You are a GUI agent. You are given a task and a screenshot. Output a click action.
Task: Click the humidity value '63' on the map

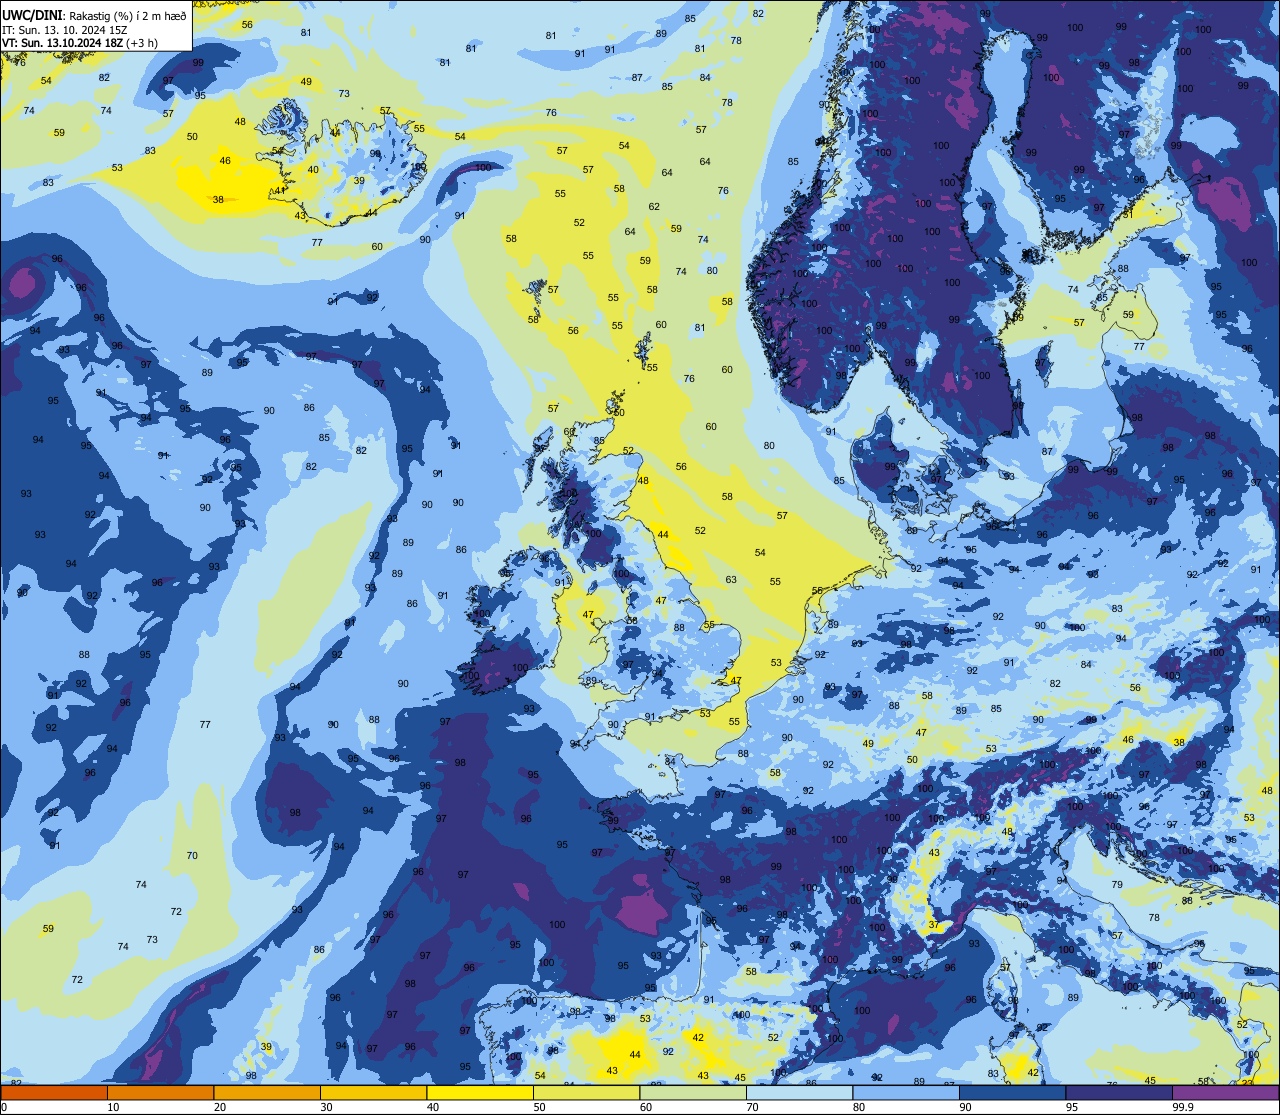[731, 580]
